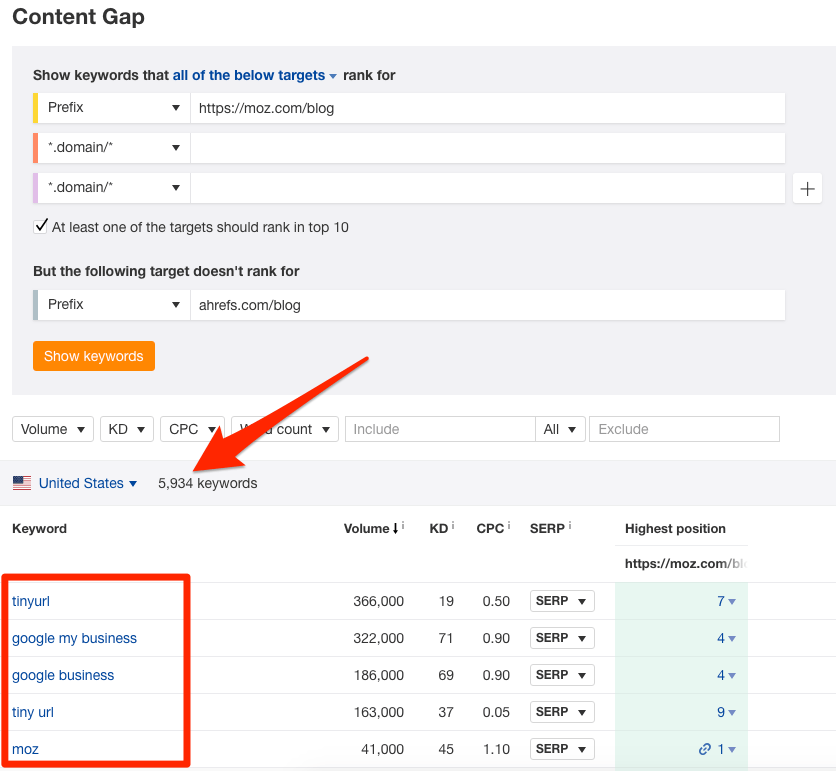
Task: Toggle 'At least one target in top 10' checkbox
Action: pyautogui.click(x=41, y=227)
